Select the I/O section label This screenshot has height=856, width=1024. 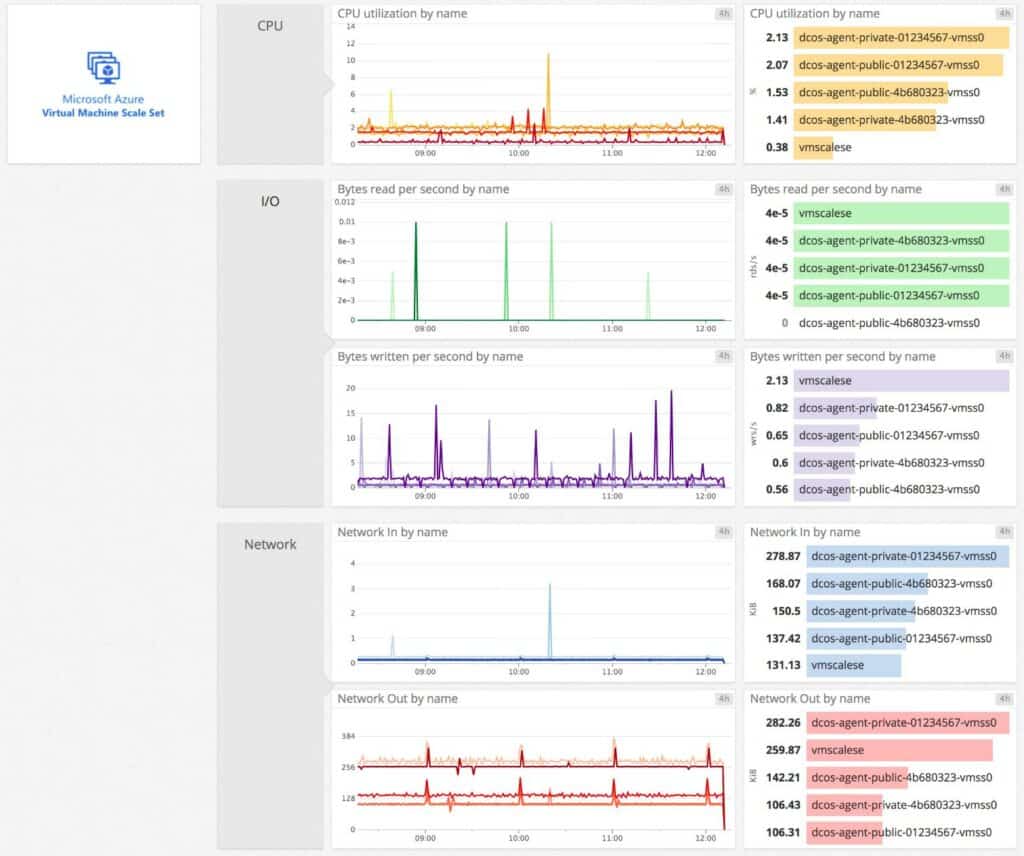(270, 201)
